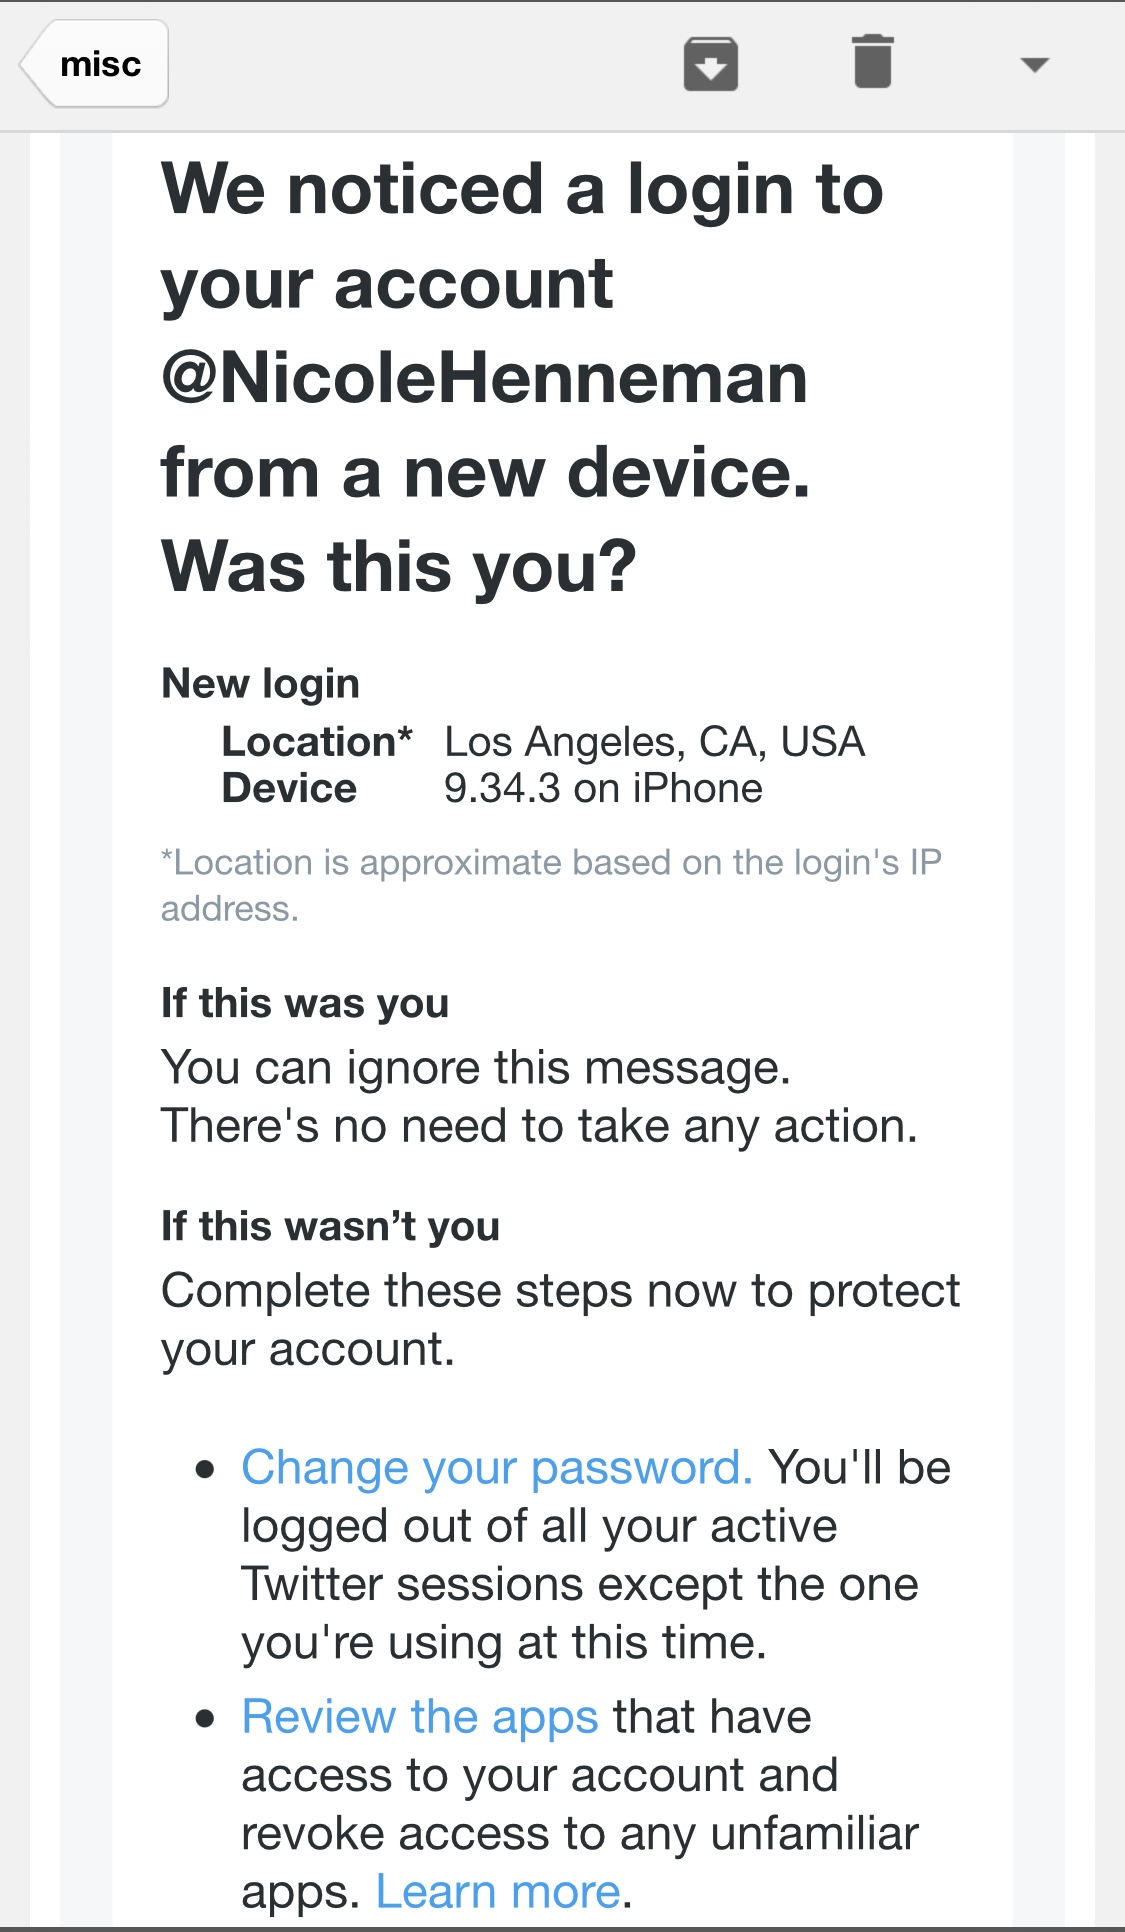Archive this email message
Screen dimensions: 1125x1932
pyautogui.click(x=711, y=64)
